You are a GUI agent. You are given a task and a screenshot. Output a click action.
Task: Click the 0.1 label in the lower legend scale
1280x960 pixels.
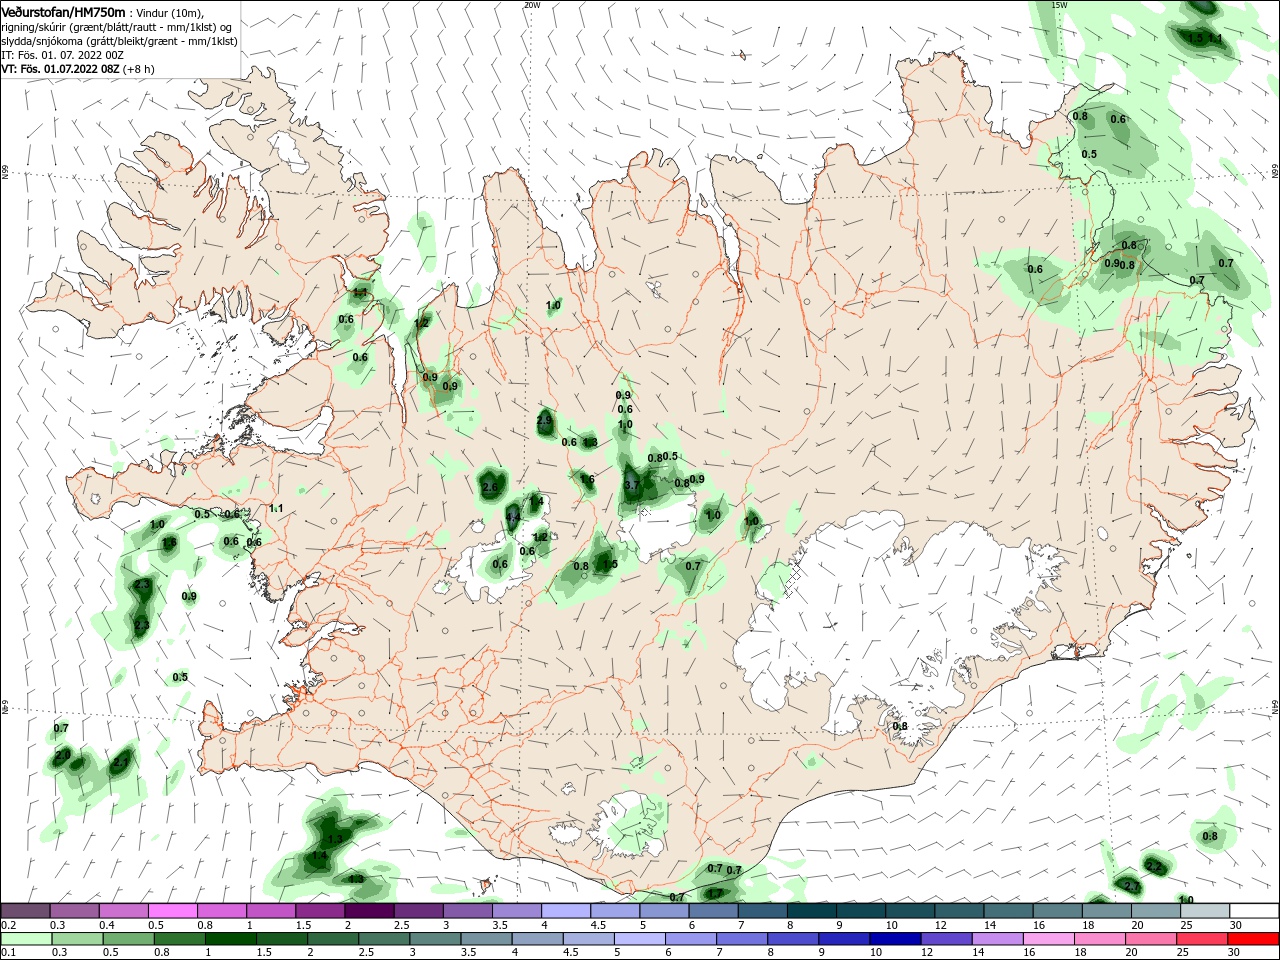click(9, 953)
